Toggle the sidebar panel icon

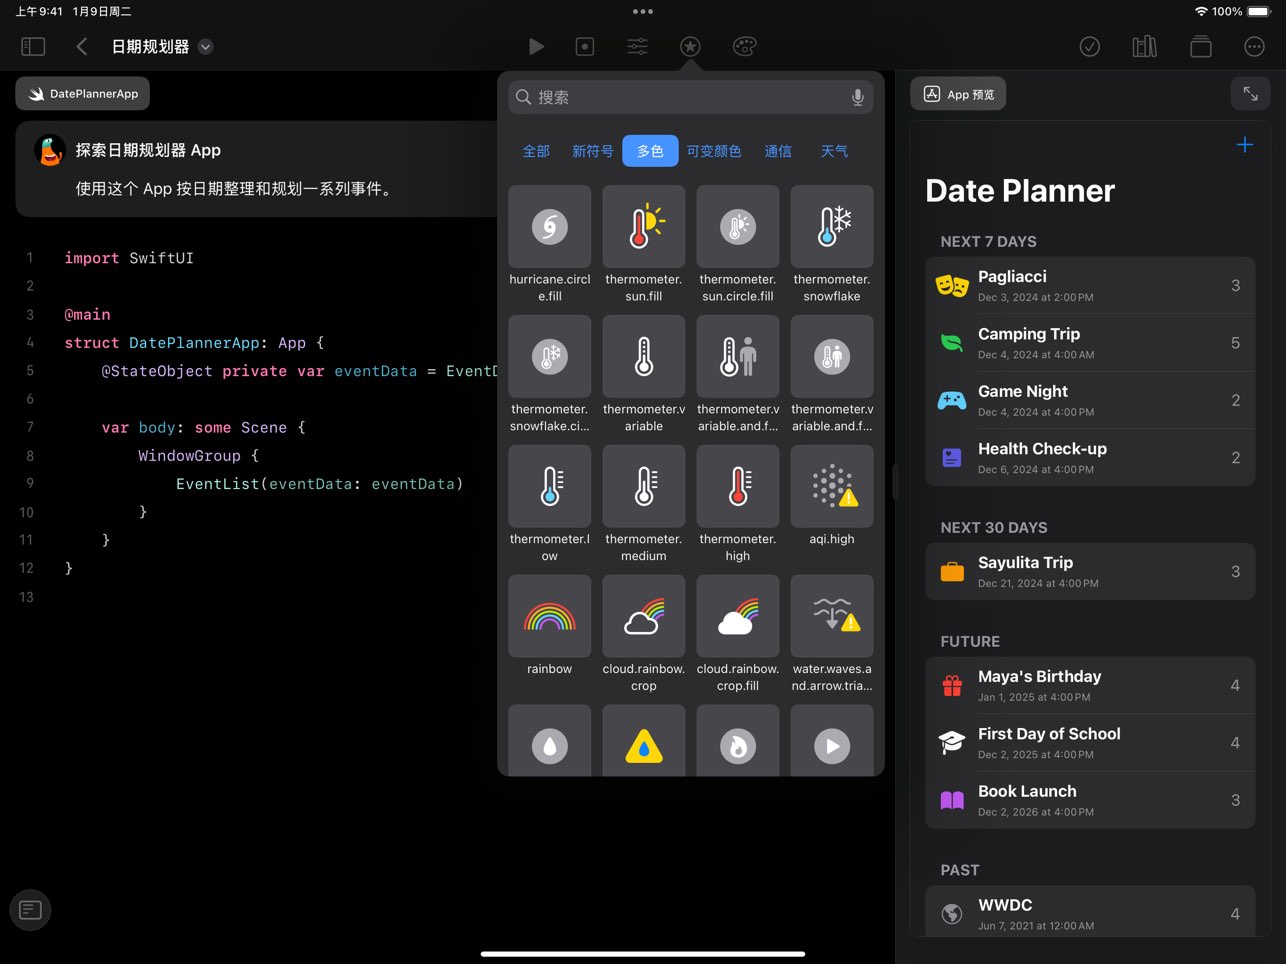click(x=33, y=46)
